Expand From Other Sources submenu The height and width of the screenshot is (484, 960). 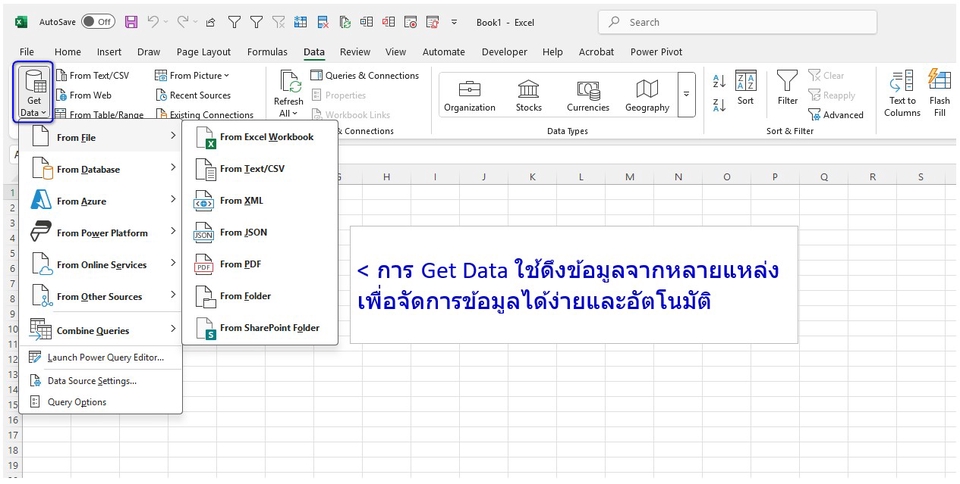(101, 297)
